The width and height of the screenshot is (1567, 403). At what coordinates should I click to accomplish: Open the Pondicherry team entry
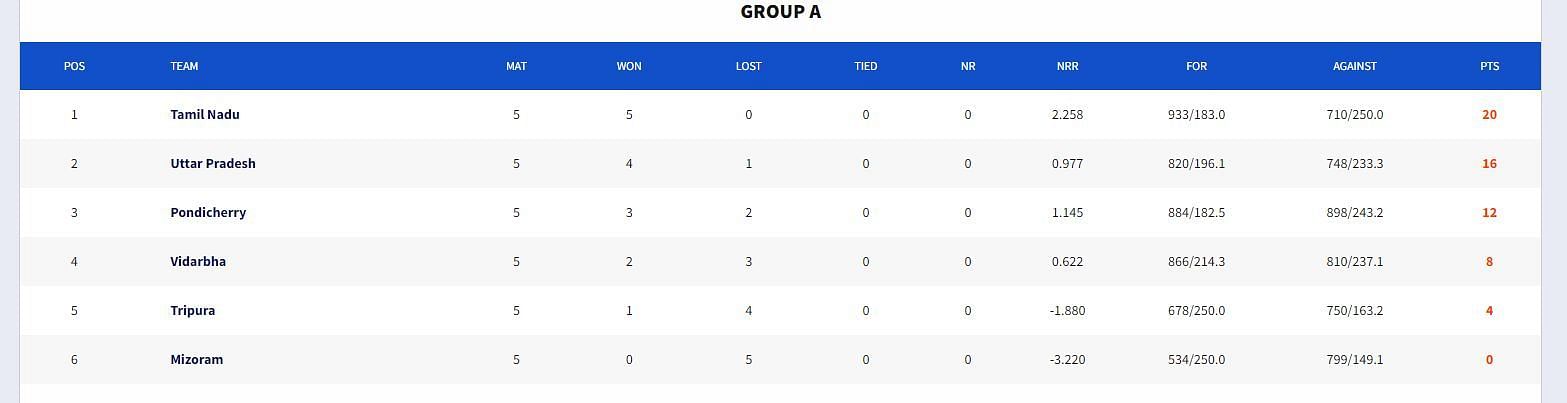coord(208,212)
